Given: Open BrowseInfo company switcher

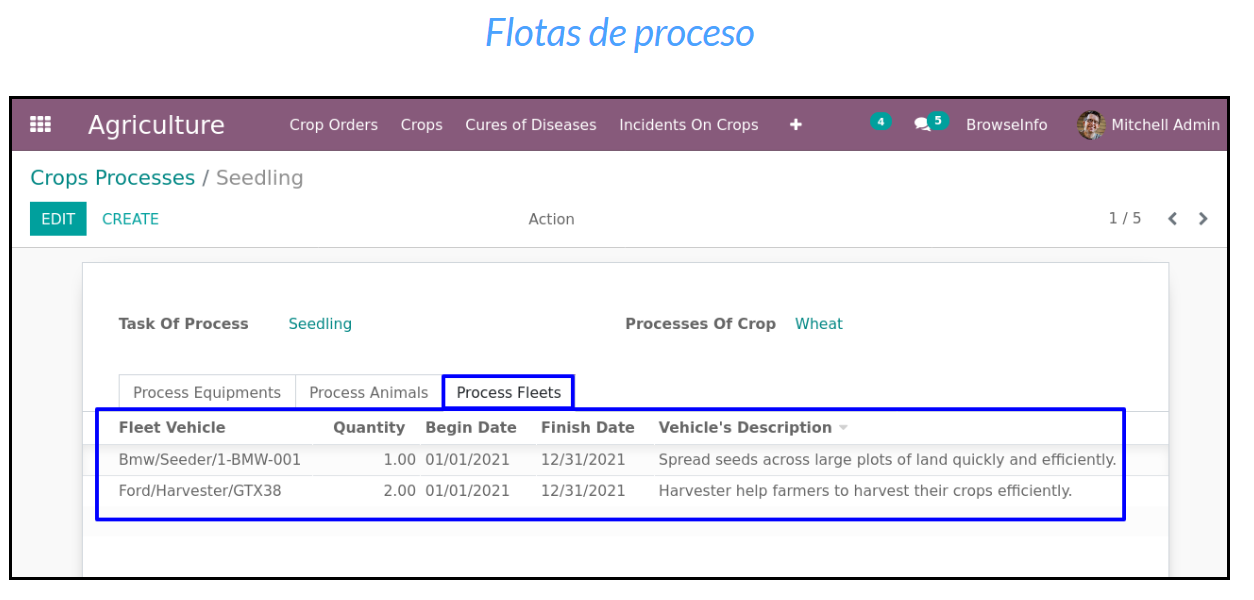Looking at the screenshot, I should pyautogui.click(x=1006, y=125).
